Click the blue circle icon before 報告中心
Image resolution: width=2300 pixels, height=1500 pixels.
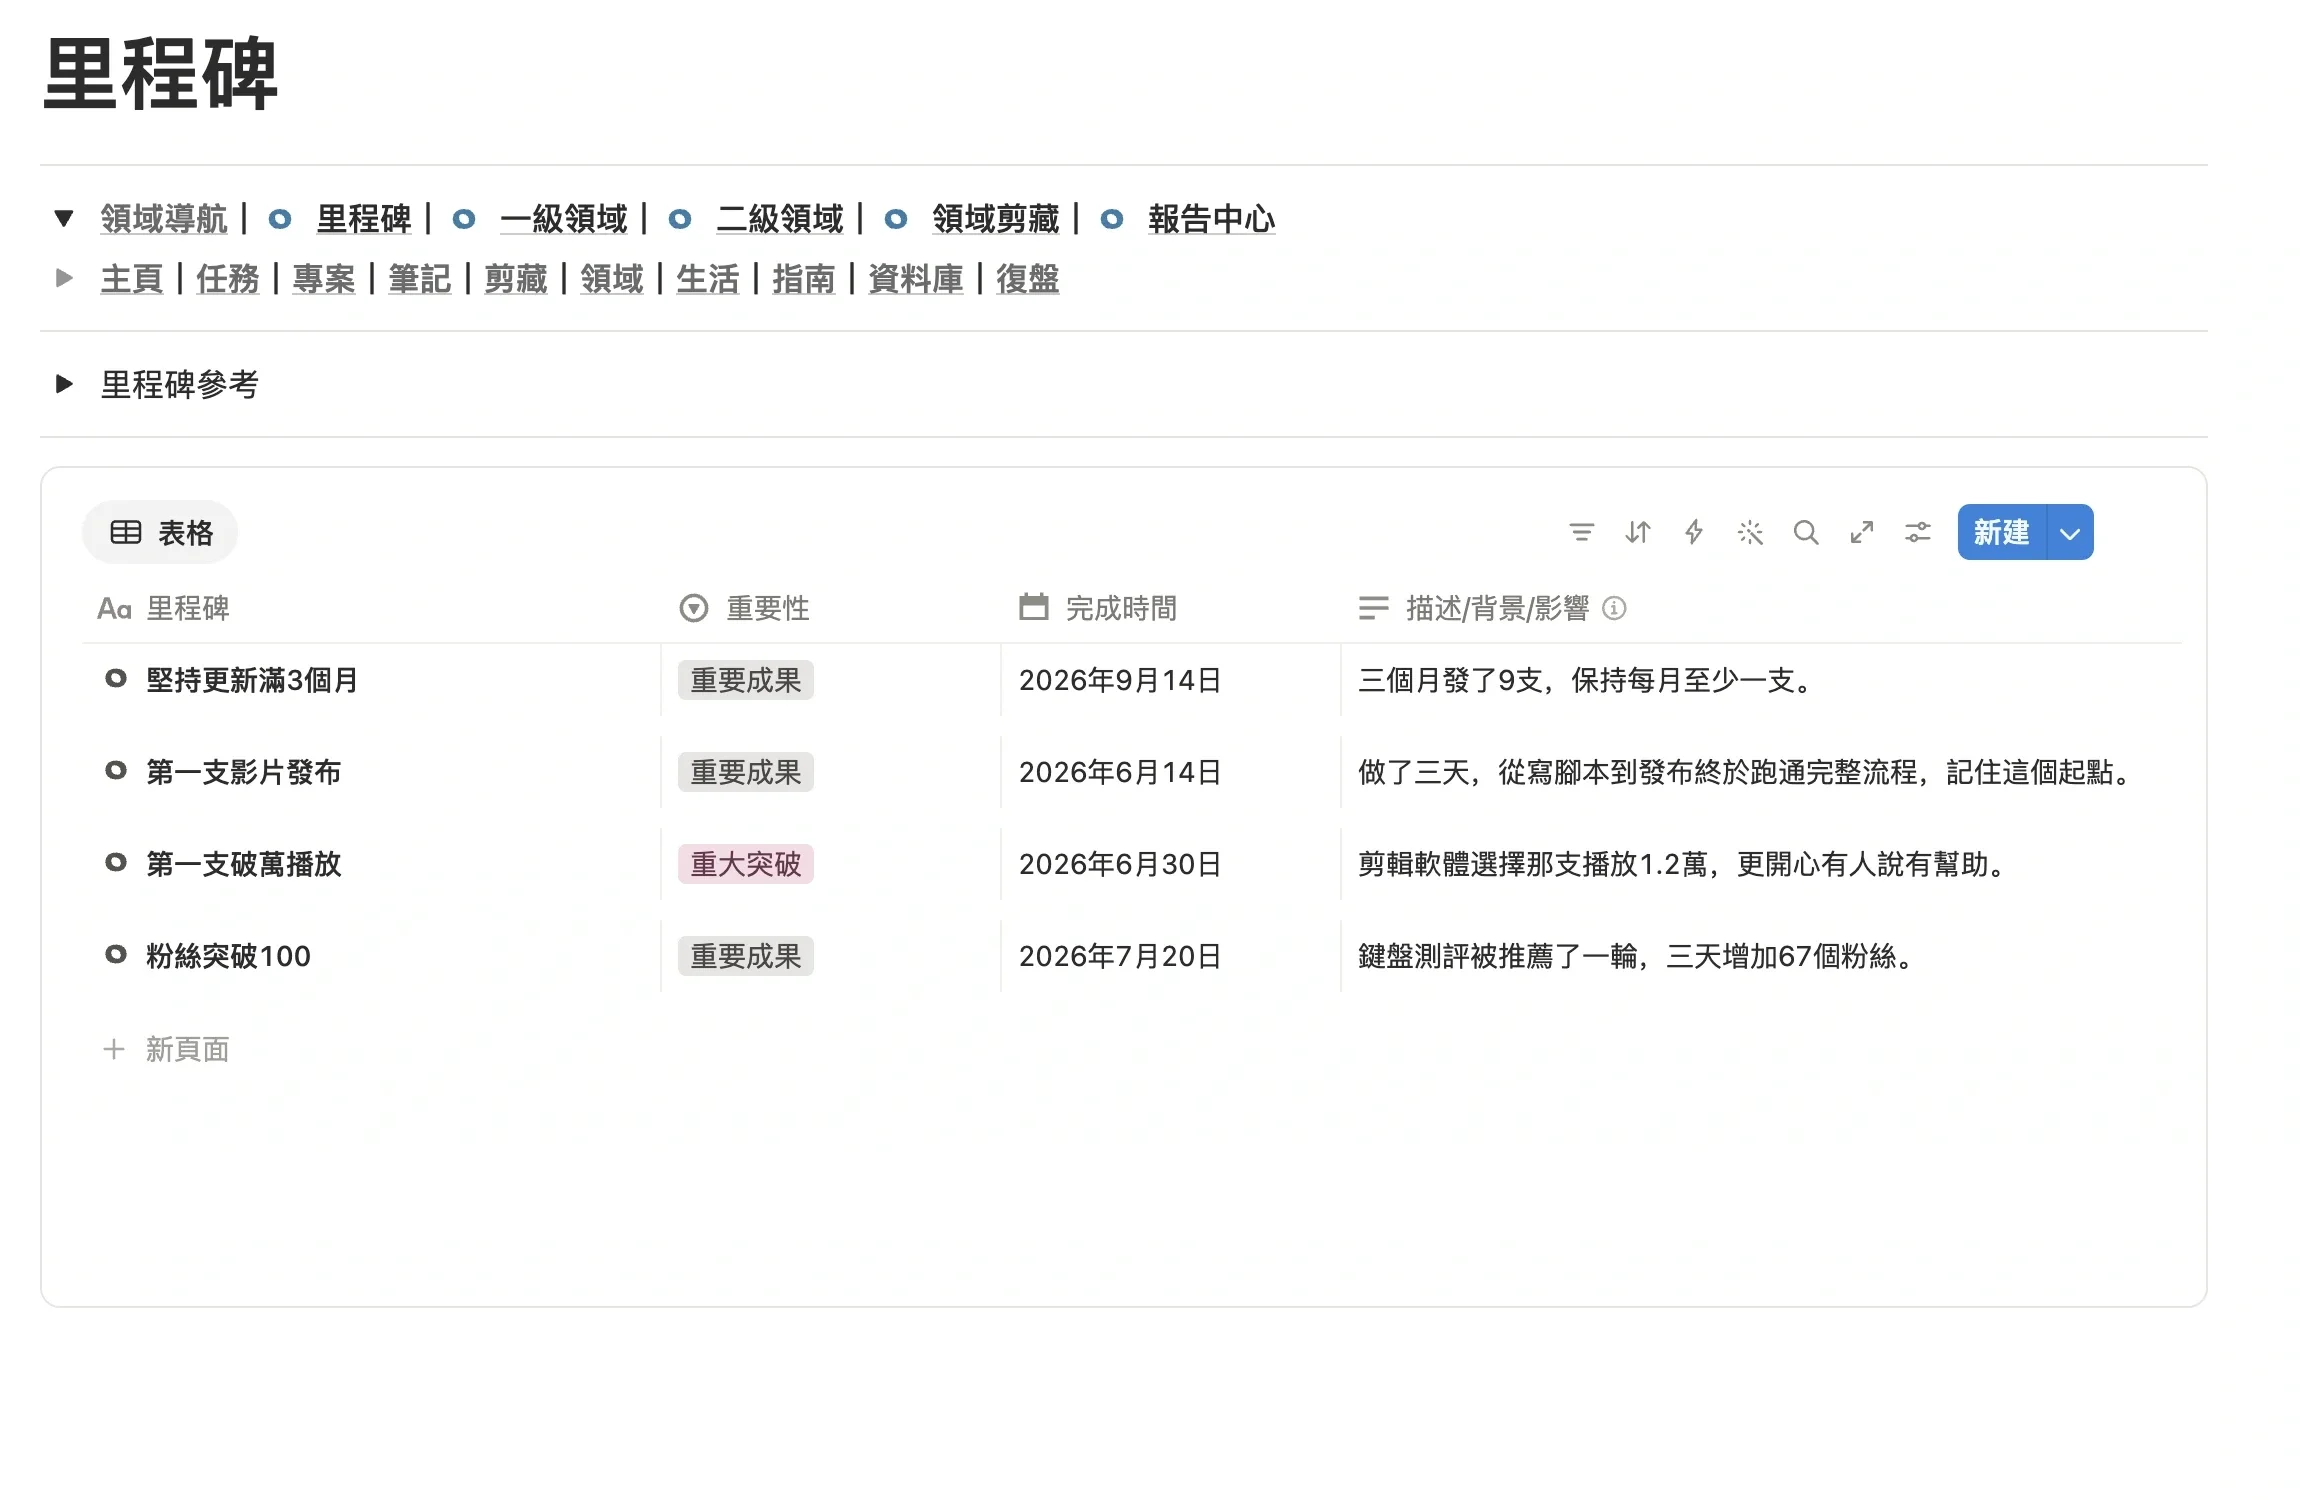1111,219
